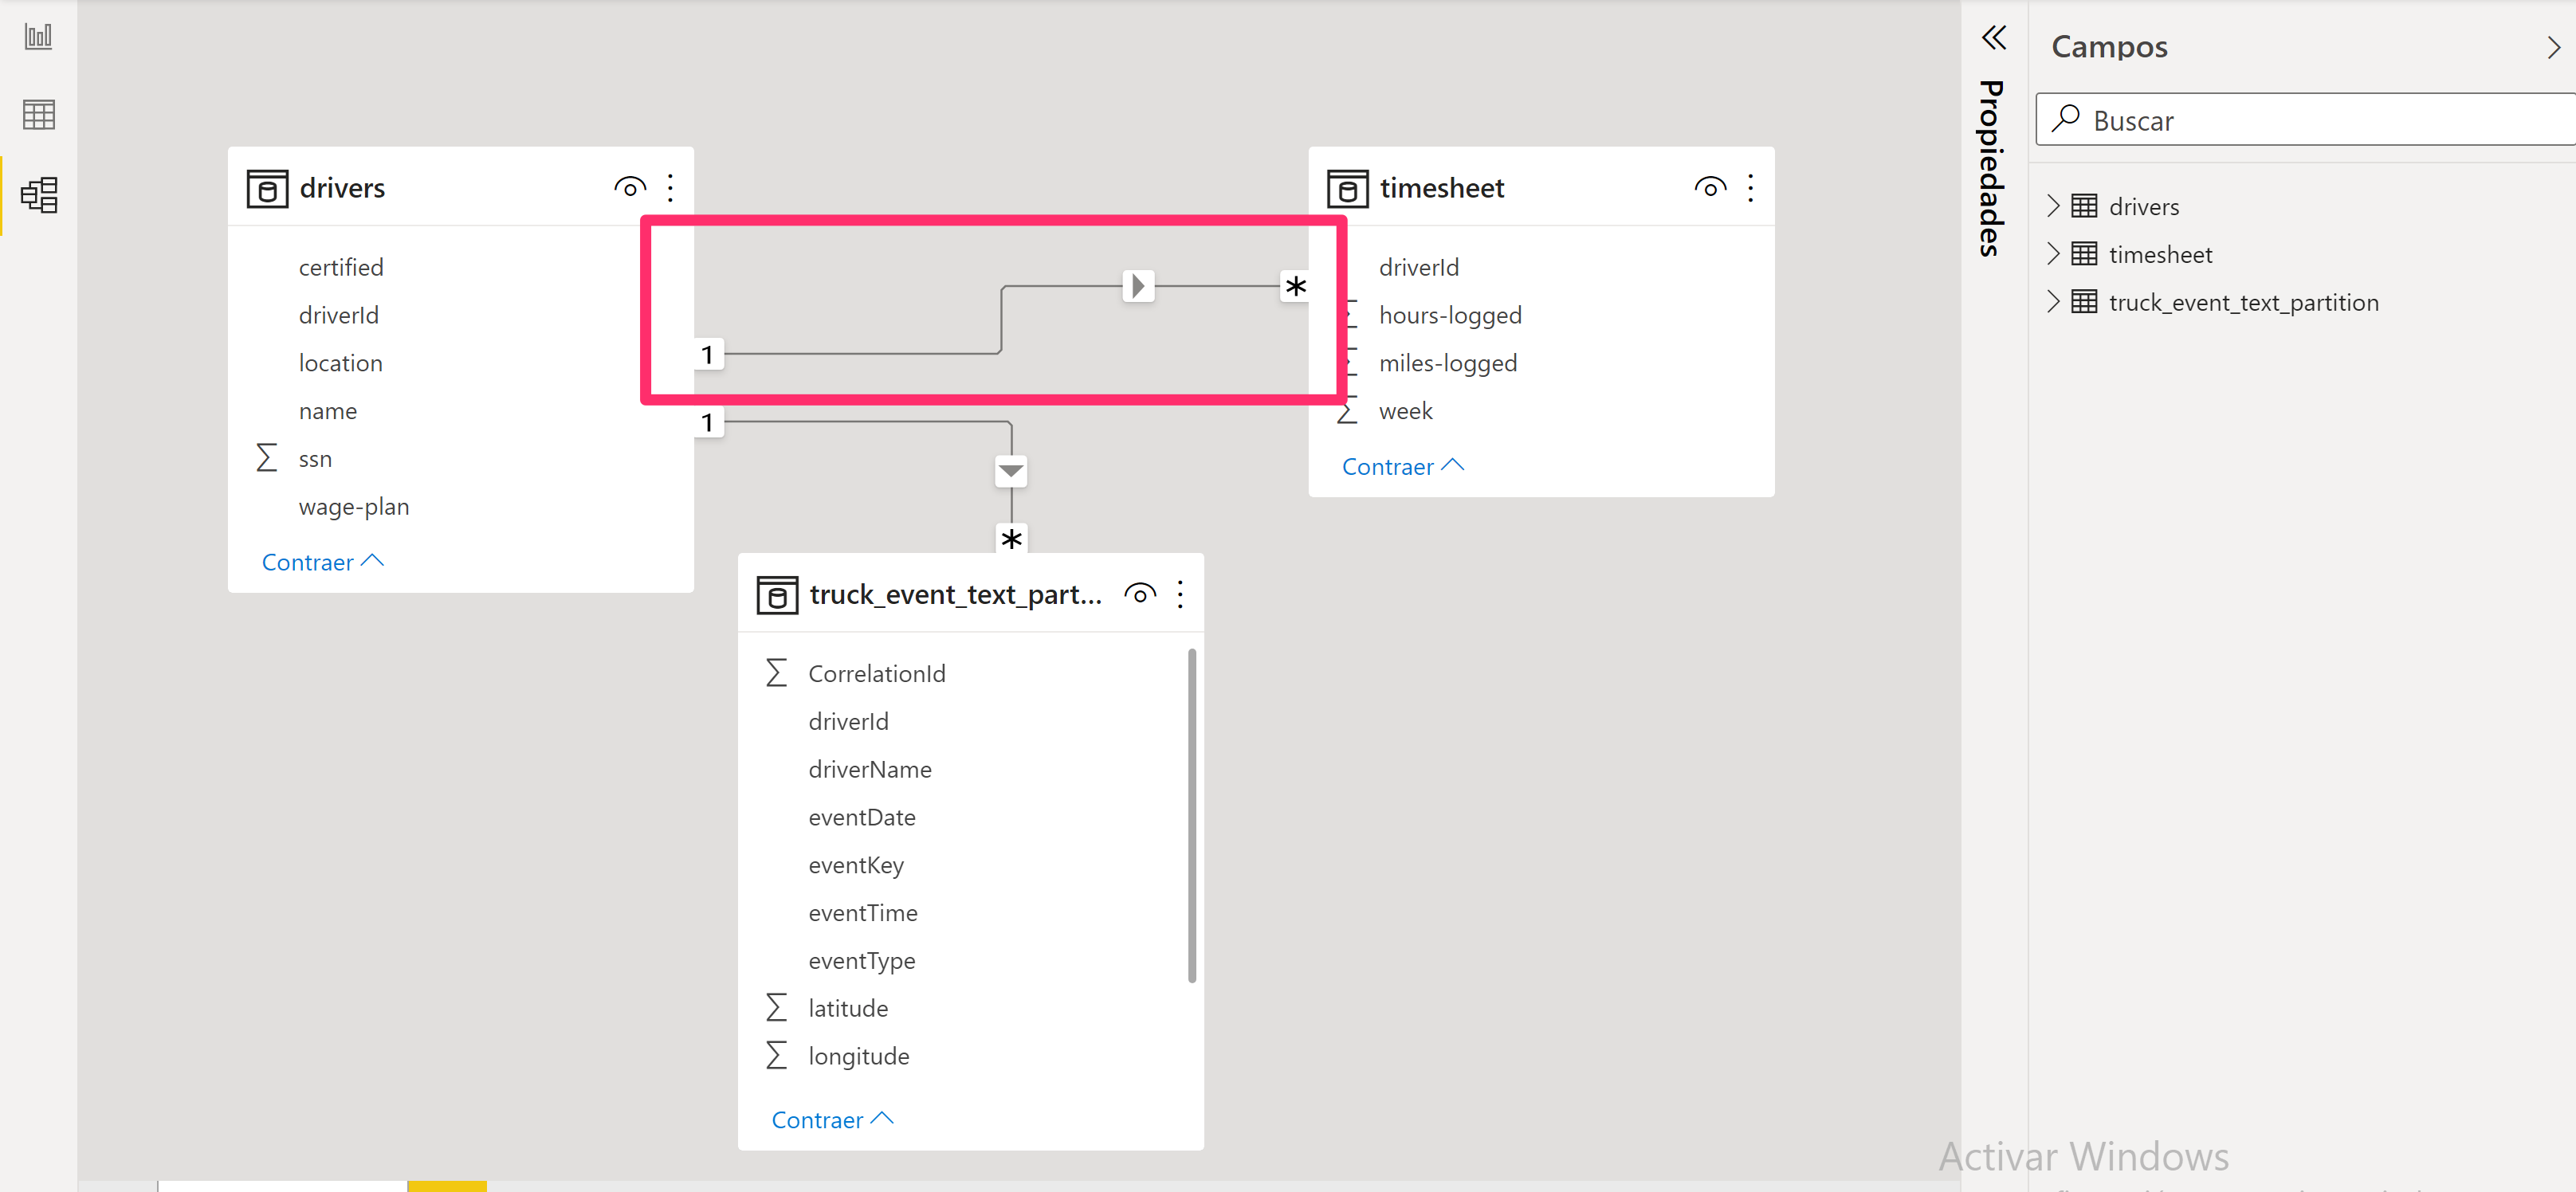
Task: Collapse the truck_event table card with Contraer
Action: tap(832, 1120)
